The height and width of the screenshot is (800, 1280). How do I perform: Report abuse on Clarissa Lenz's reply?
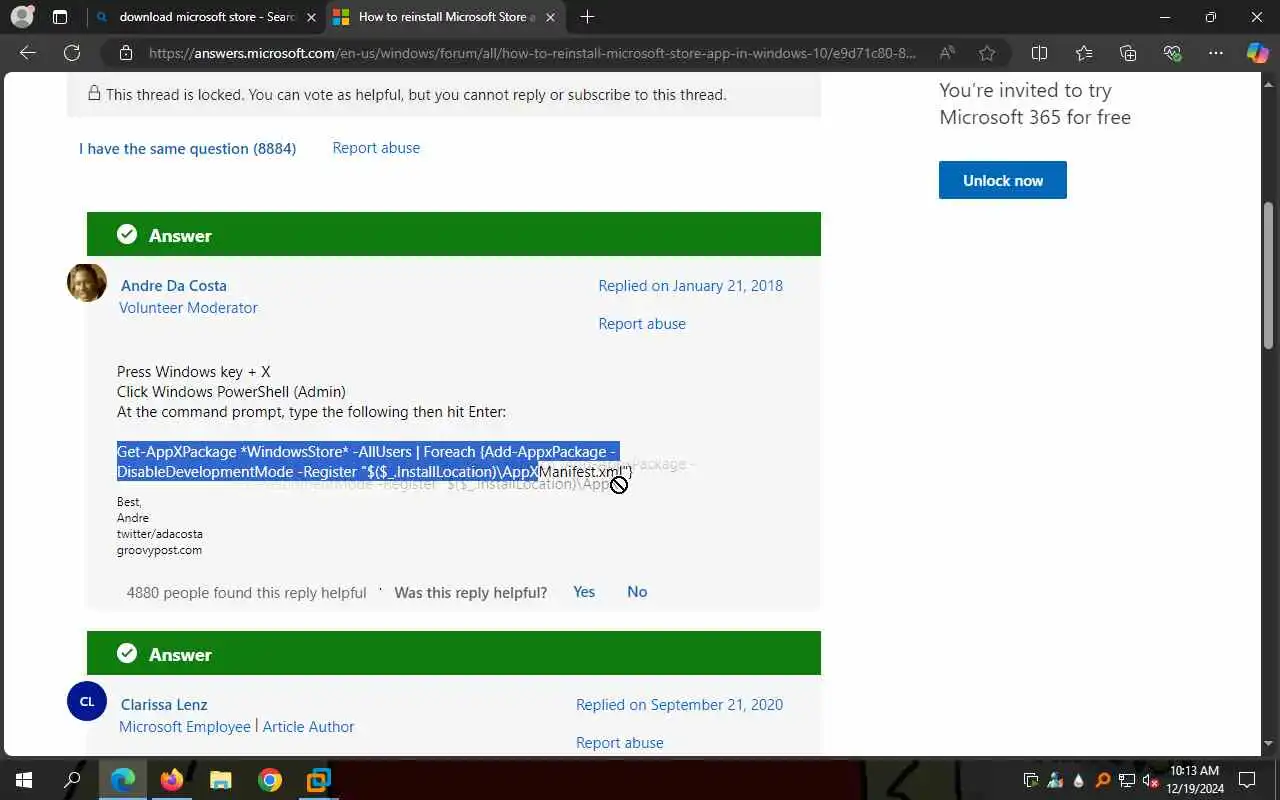pyautogui.click(x=620, y=742)
